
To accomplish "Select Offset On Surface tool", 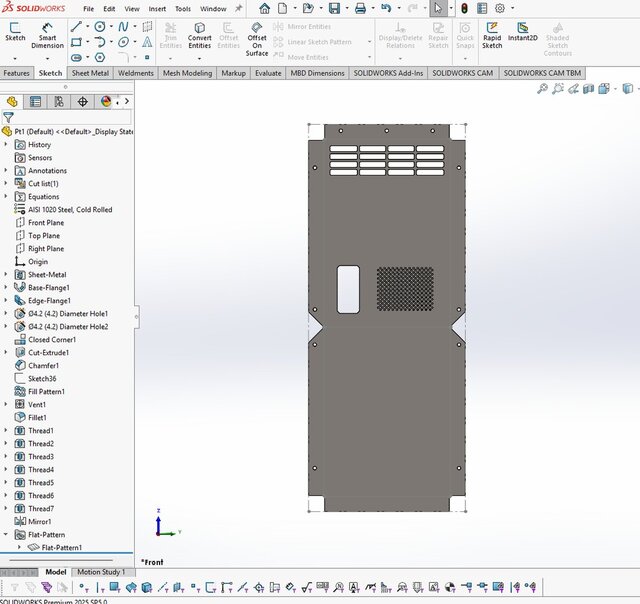I will click(x=257, y=39).
